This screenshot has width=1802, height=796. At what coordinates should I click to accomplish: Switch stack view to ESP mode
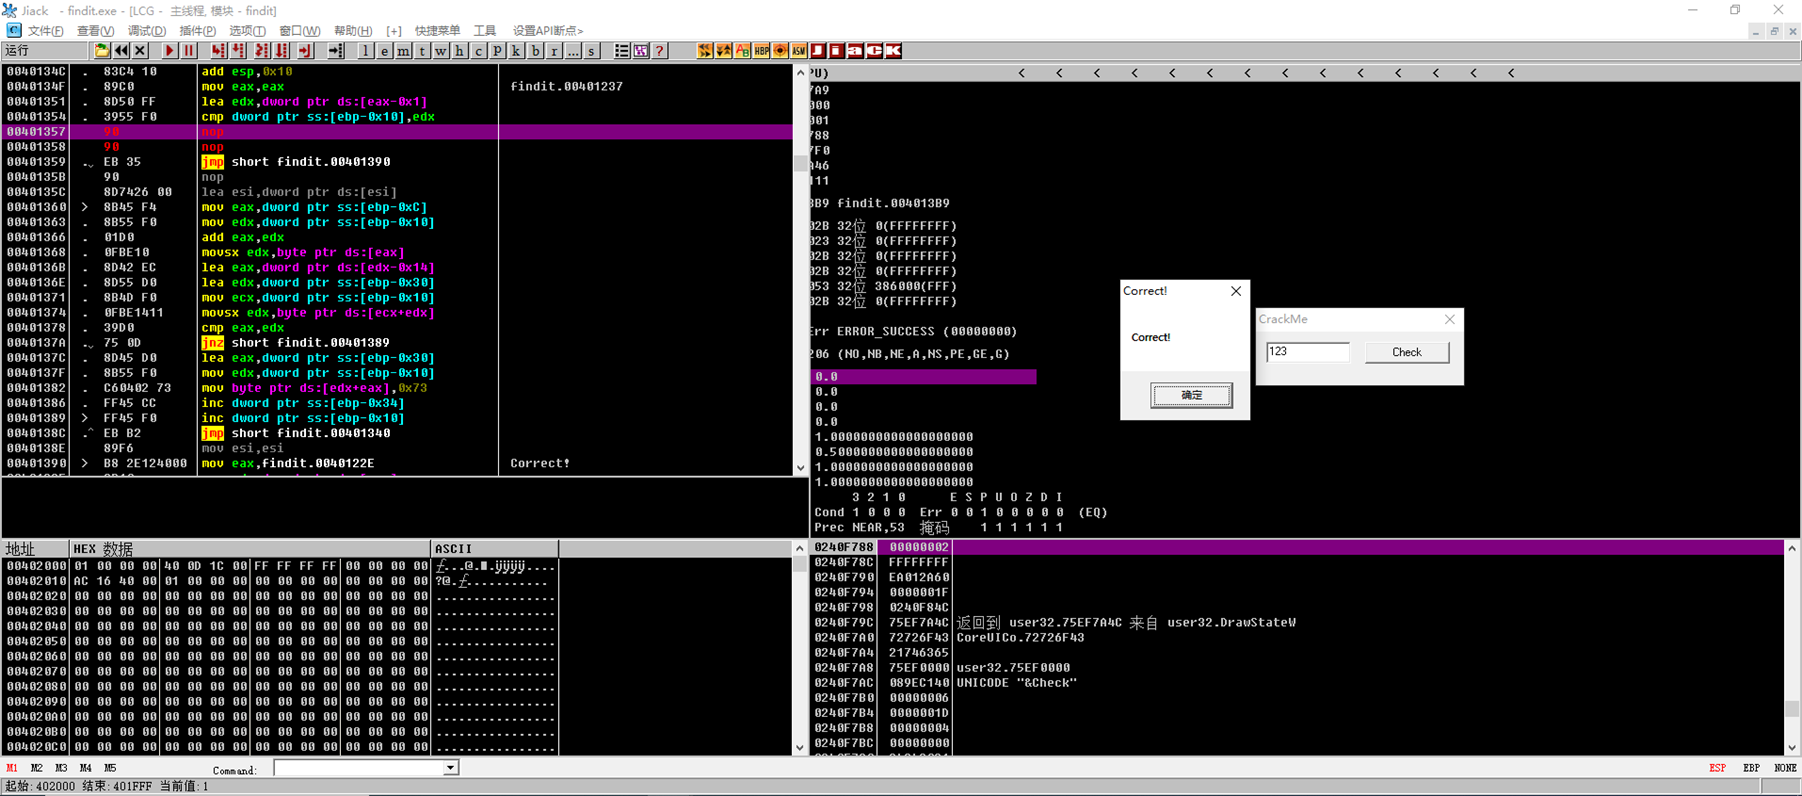click(1717, 768)
